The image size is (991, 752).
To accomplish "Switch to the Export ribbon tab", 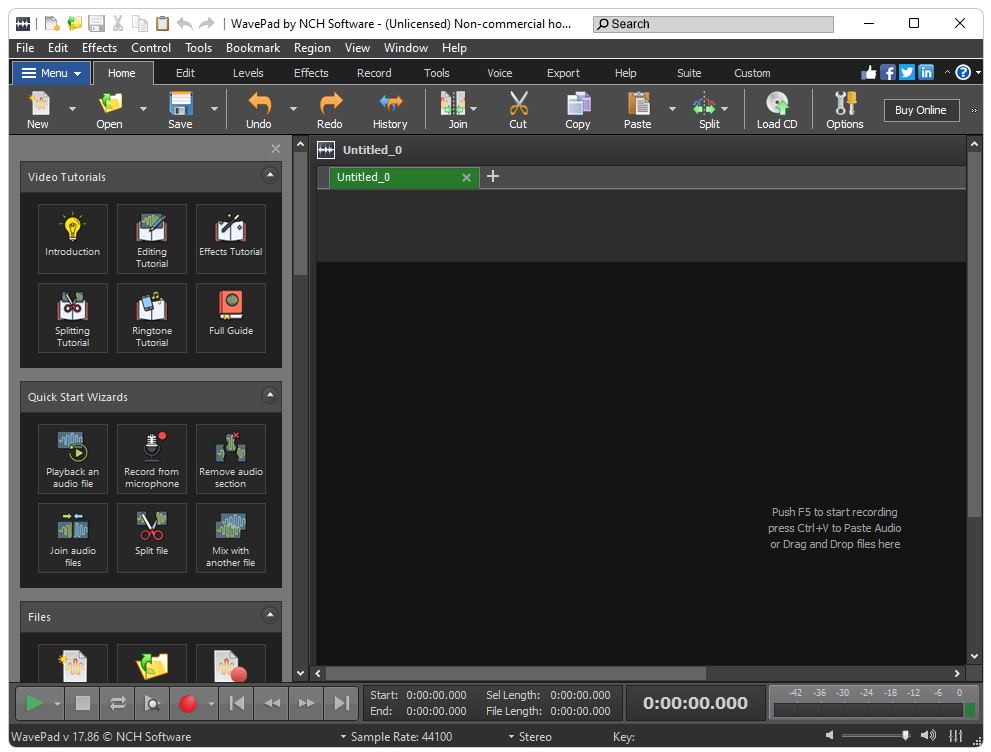I will tap(563, 73).
